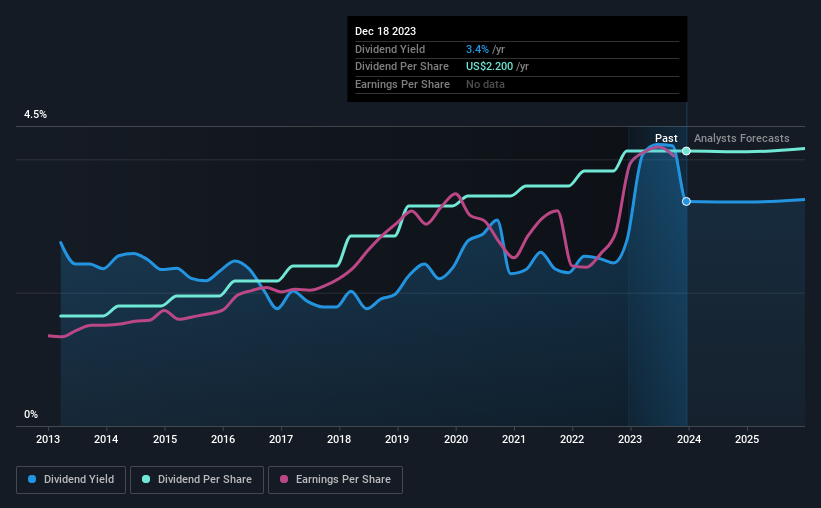Viewport: 821px width, 508px height.
Task: Select the blue dividend yield marker at Dec 2023
Action: pos(686,202)
